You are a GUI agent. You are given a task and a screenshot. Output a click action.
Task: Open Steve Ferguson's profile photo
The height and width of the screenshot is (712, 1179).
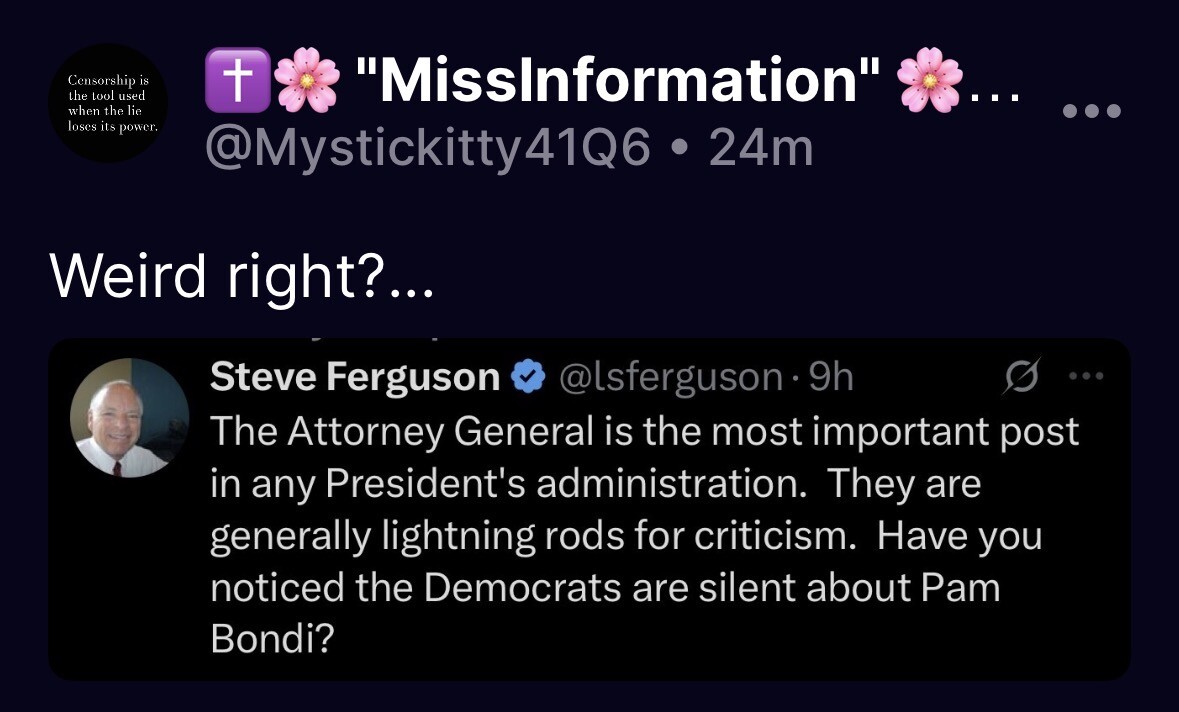(130, 417)
